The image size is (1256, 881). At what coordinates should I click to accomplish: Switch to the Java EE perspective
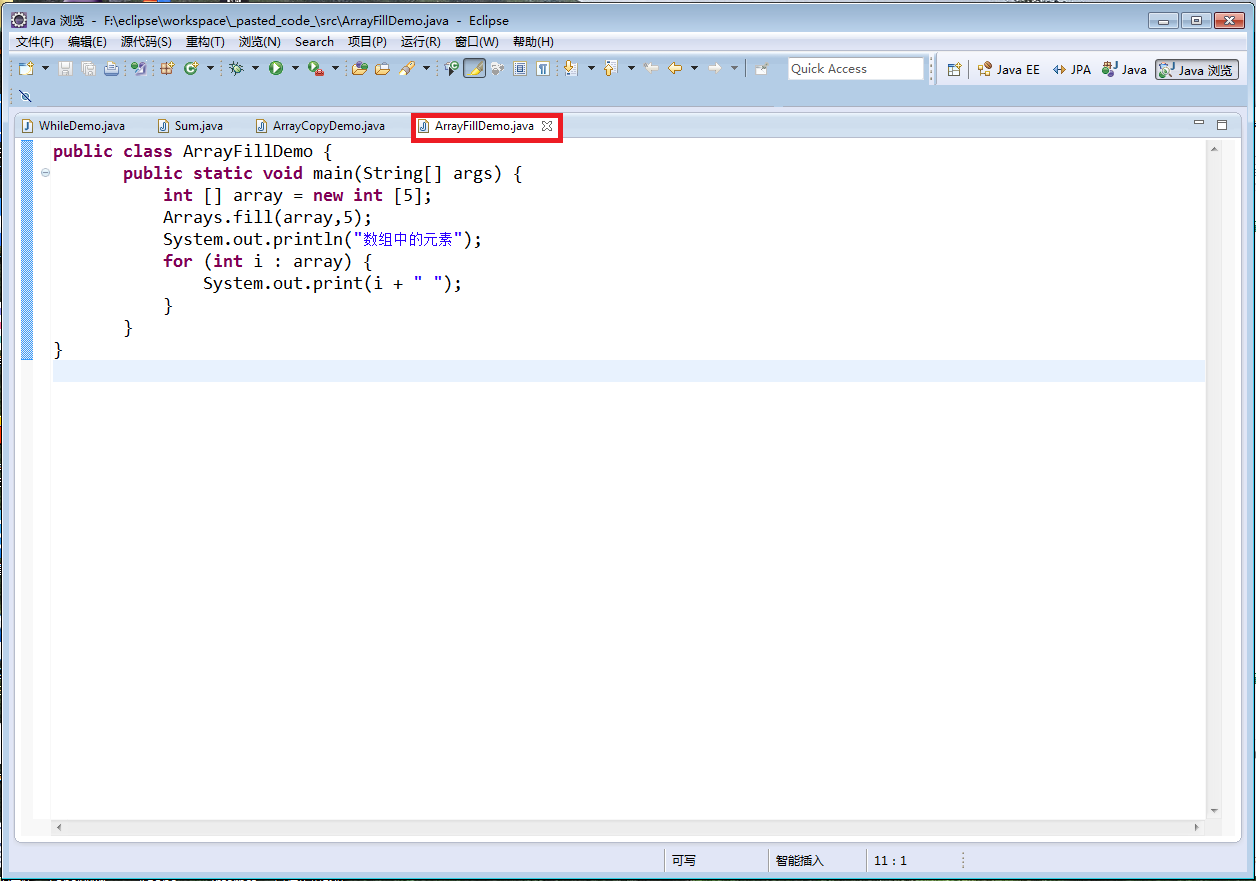click(1008, 69)
